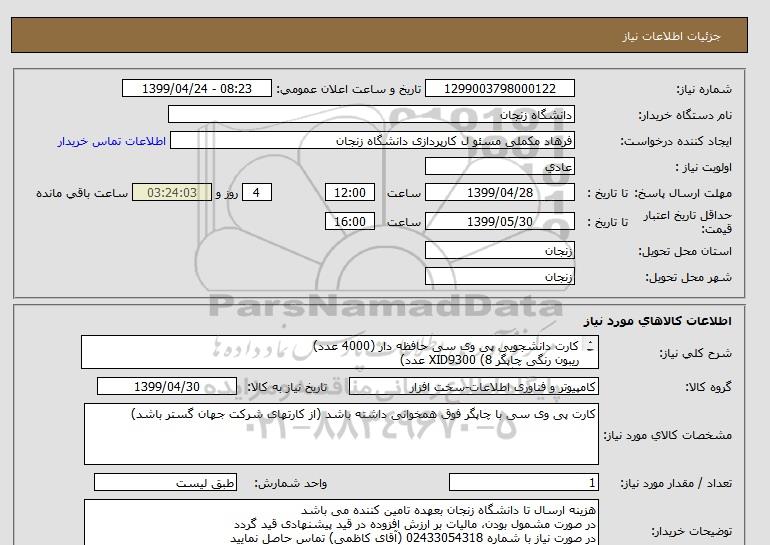Image resolution: width=770 pixels, height=545 pixels.
Task: Click the delivery city field زنجان
Action: pyautogui.click(x=499, y=276)
